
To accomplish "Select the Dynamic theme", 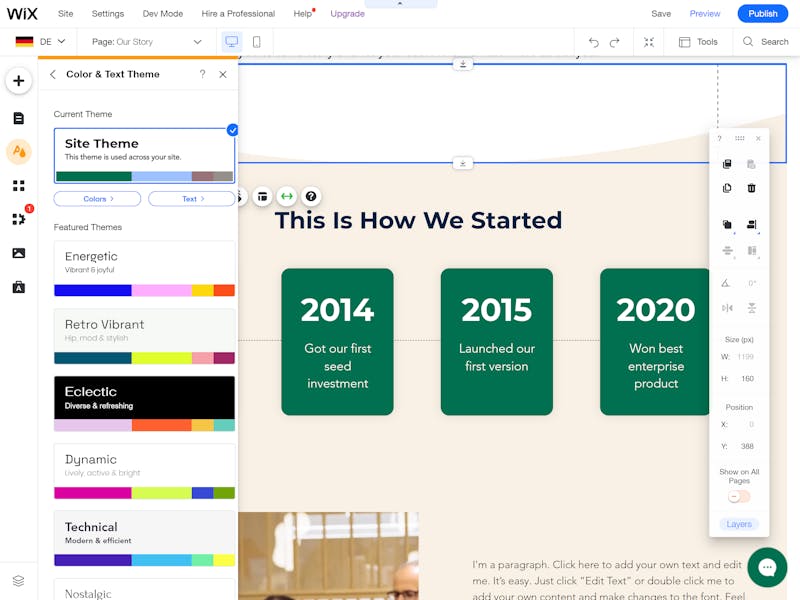I will coord(144,471).
